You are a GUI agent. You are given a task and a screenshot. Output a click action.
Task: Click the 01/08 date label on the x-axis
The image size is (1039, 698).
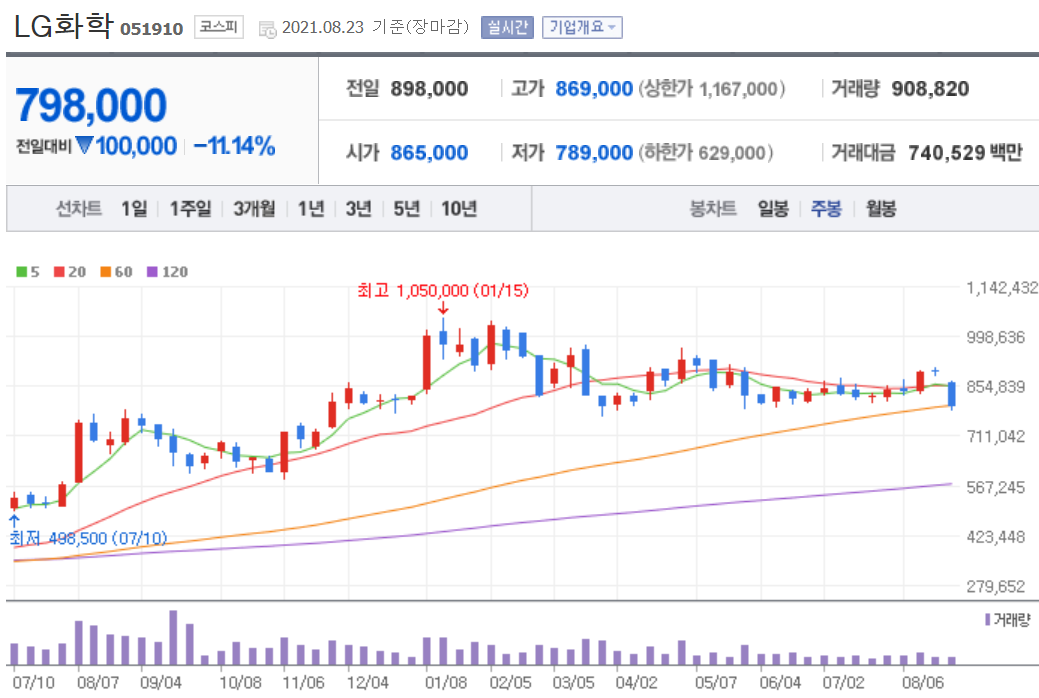(446, 682)
